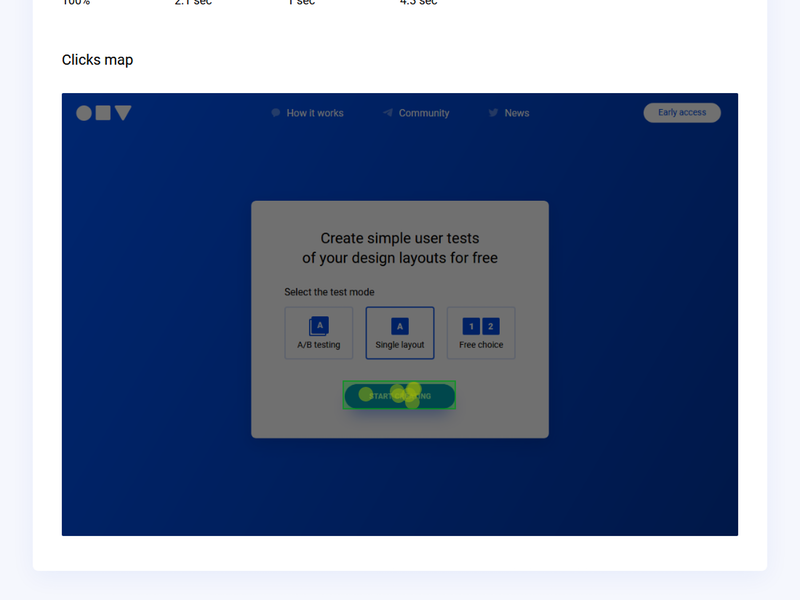Open the News menu item

[517, 112]
